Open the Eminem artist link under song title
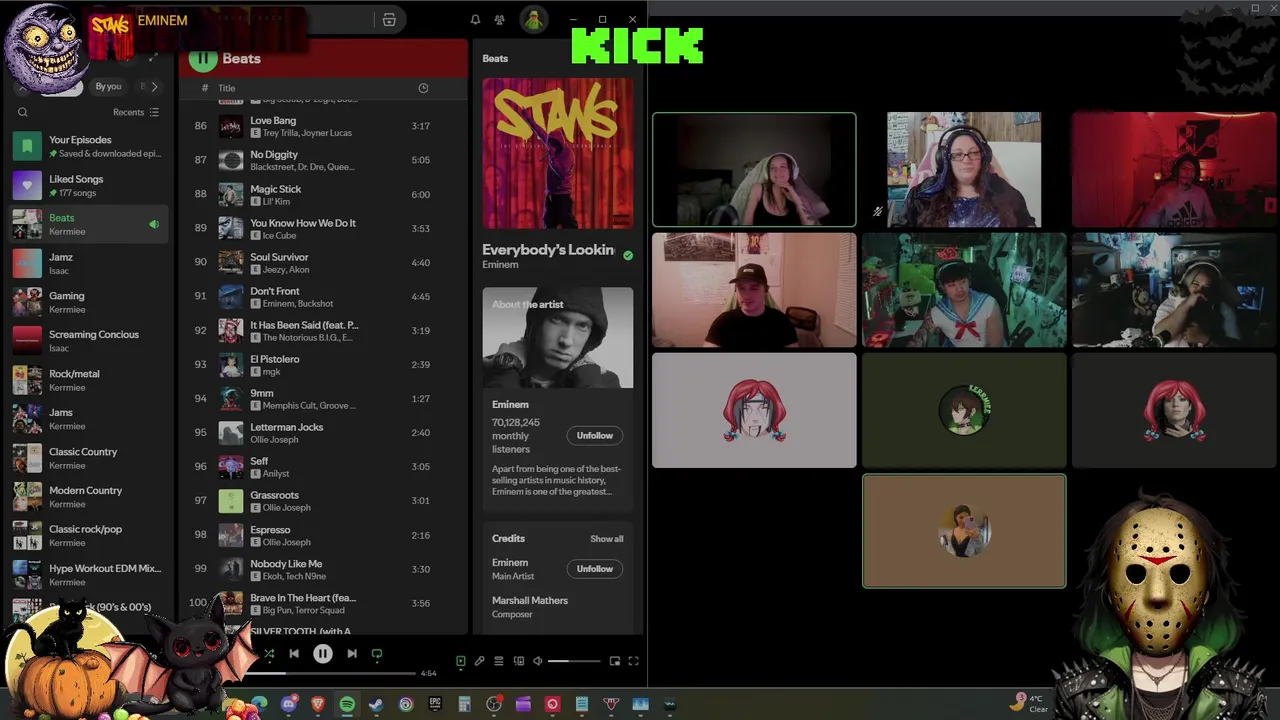Viewport: 1280px width, 720px height. point(500,265)
